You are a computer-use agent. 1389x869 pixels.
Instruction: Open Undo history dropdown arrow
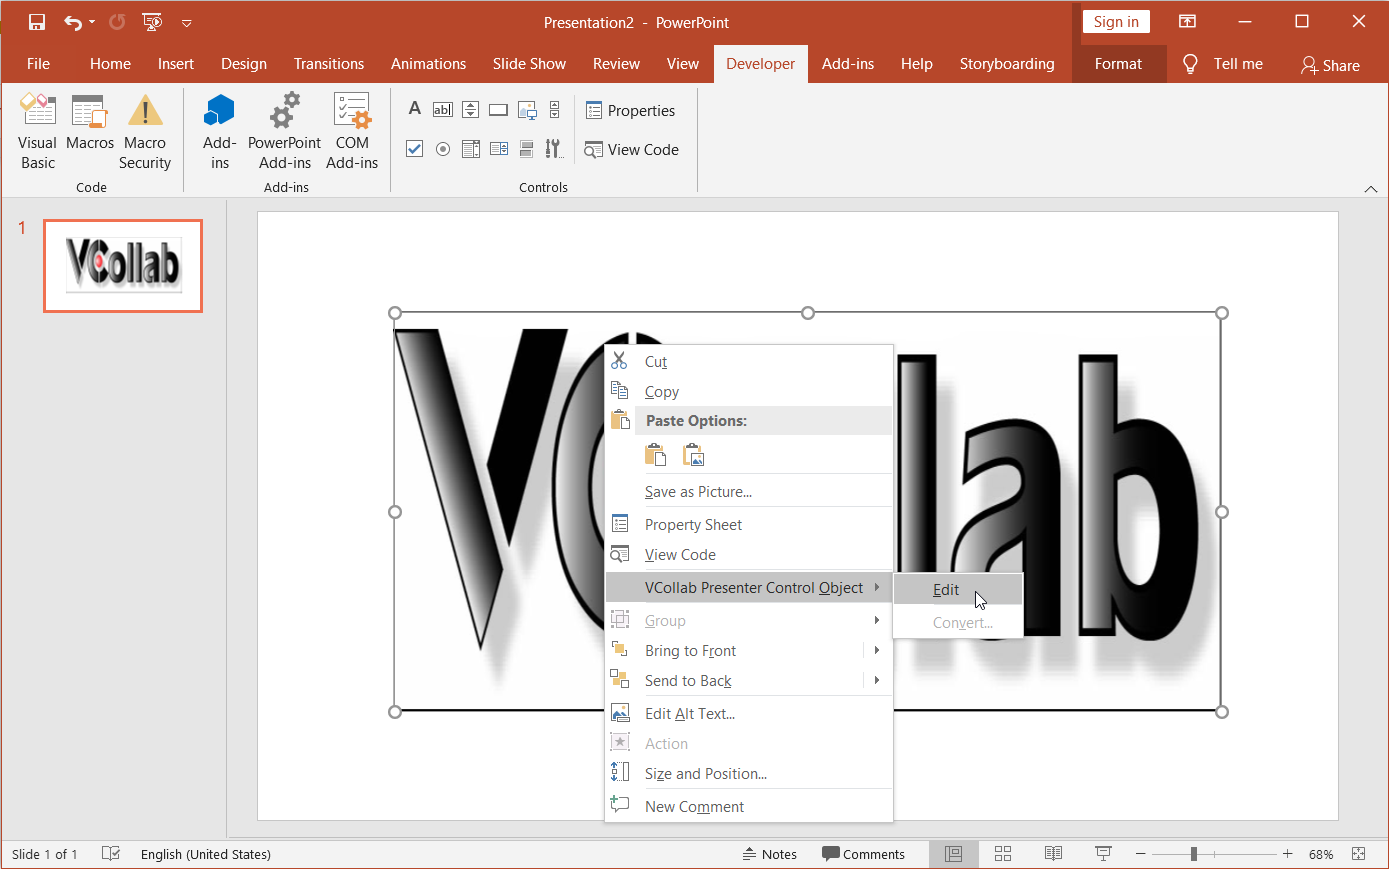pos(92,22)
